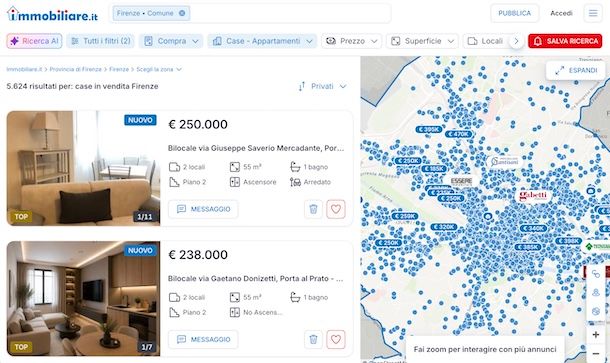Open Bilocale via Giuseppe Saverio Mercadante listing
The height and width of the screenshot is (363, 610).
click(x=256, y=148)
